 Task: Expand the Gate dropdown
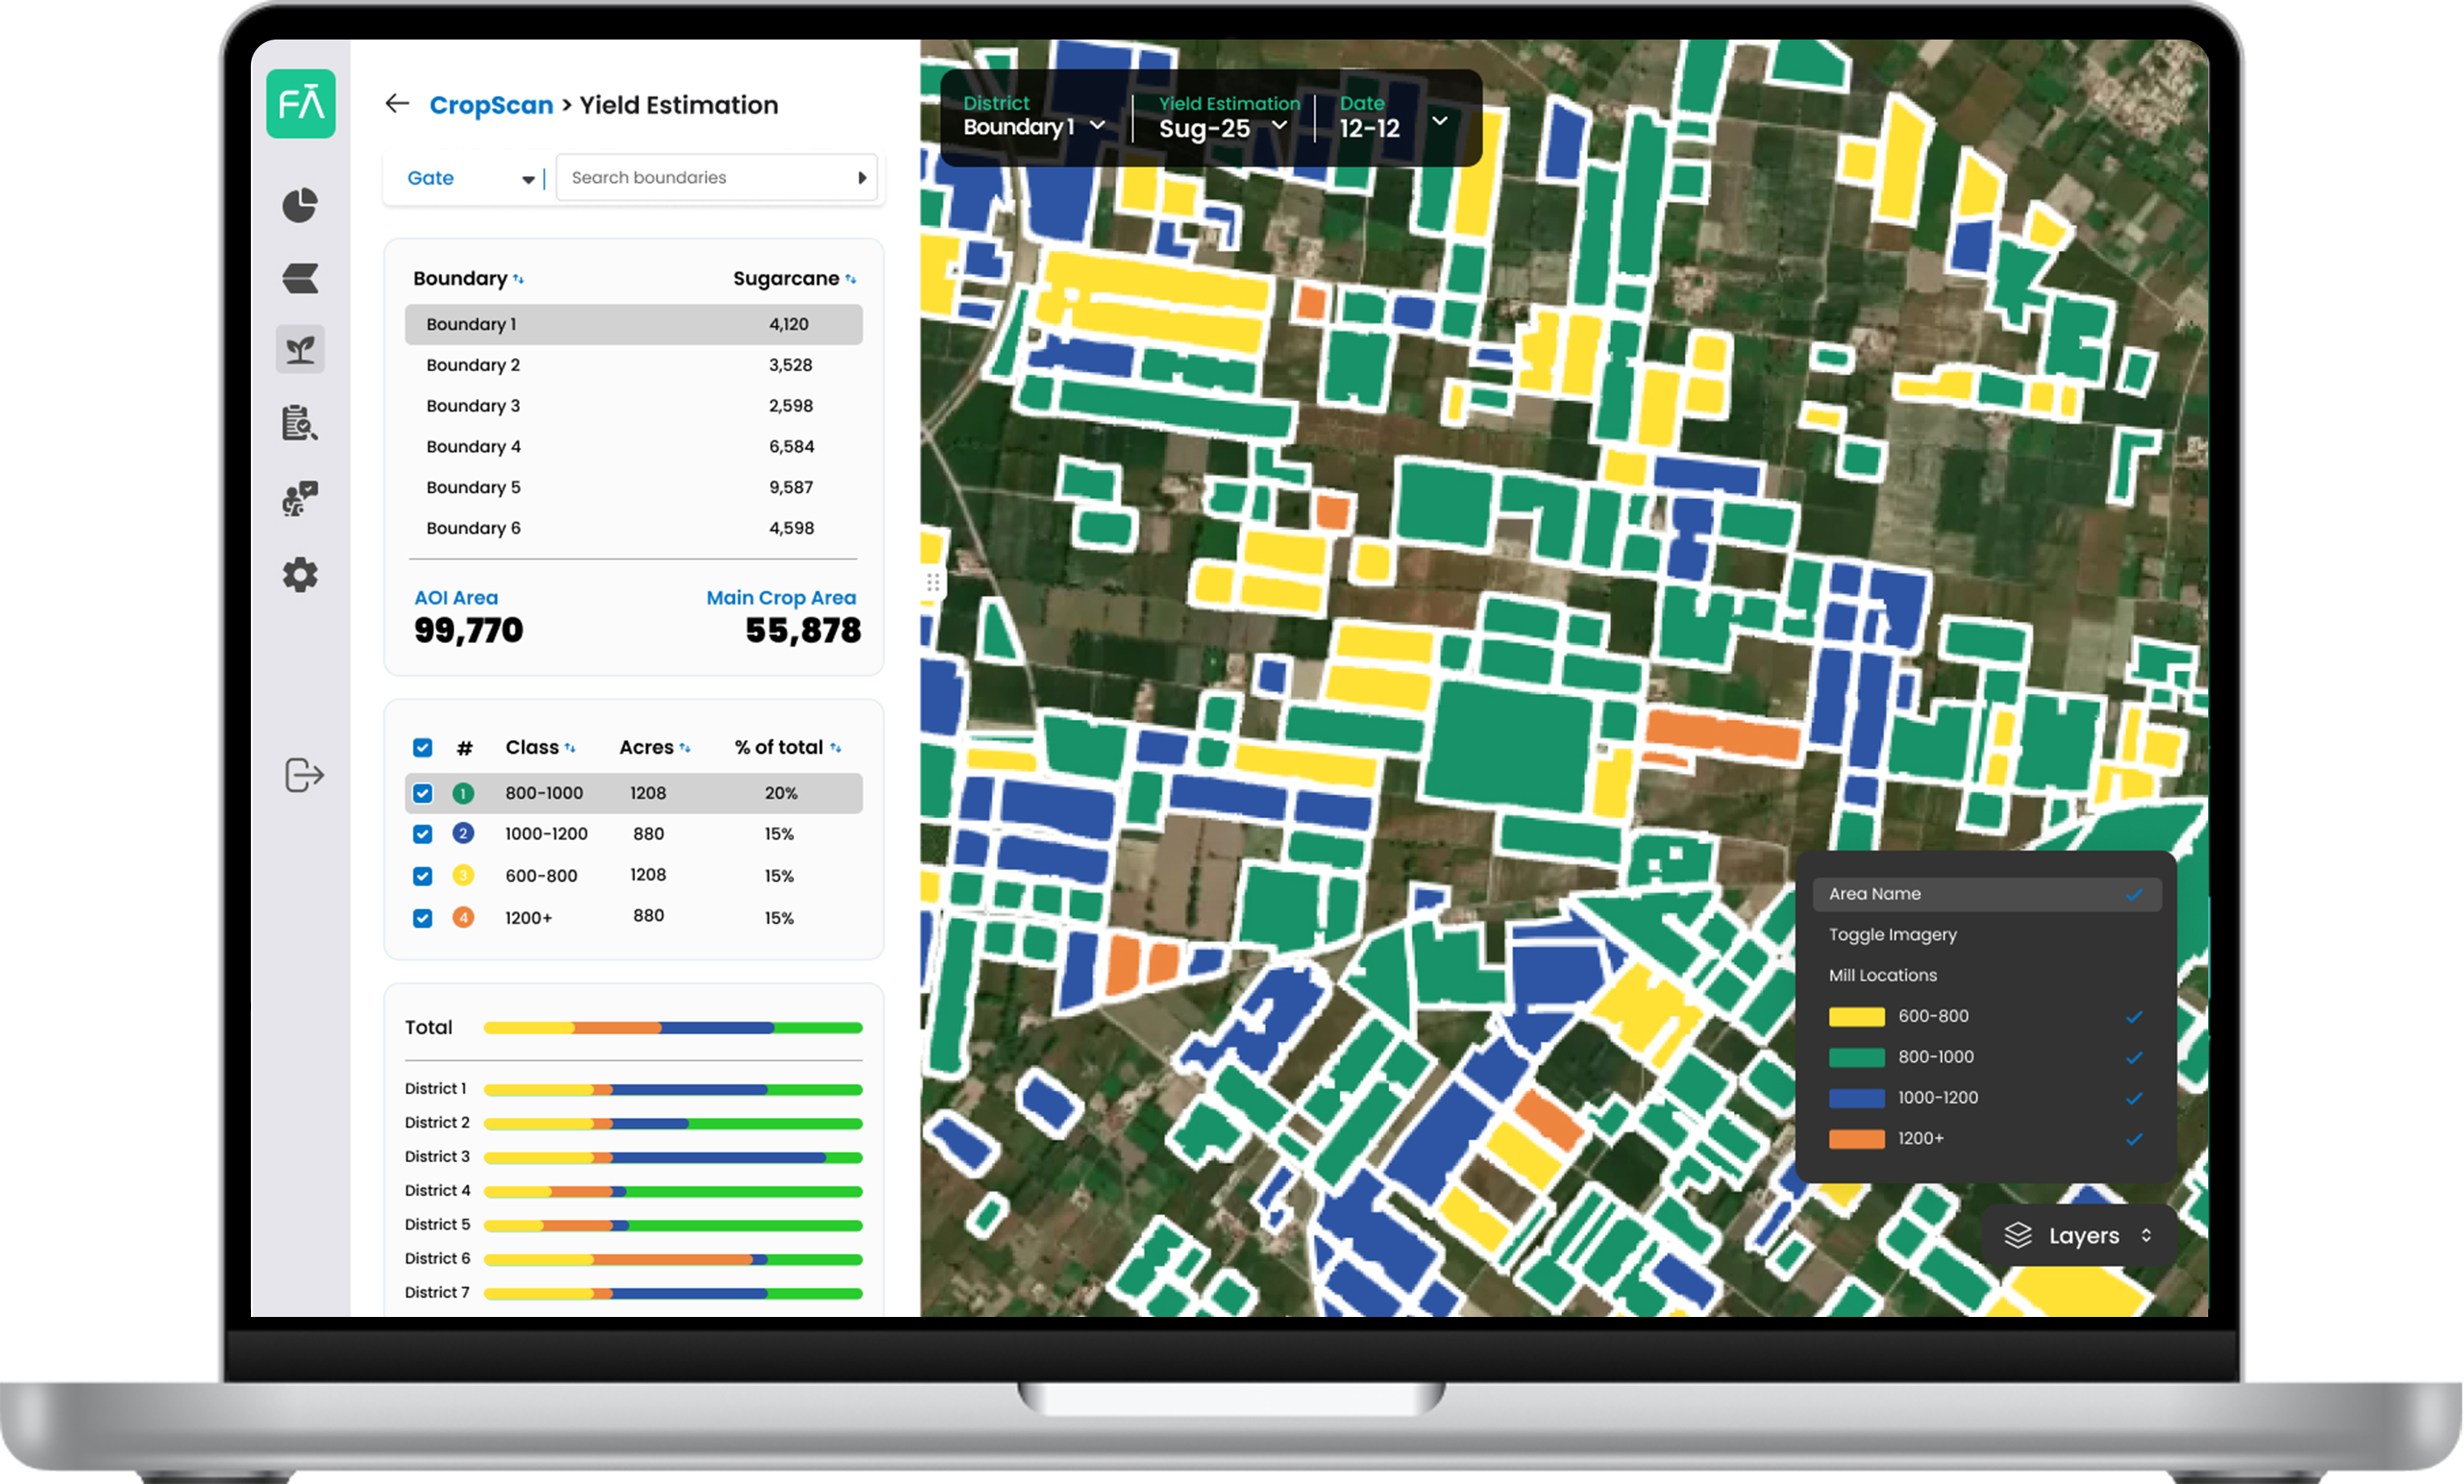pyautogui.click(x=469, y=178)
